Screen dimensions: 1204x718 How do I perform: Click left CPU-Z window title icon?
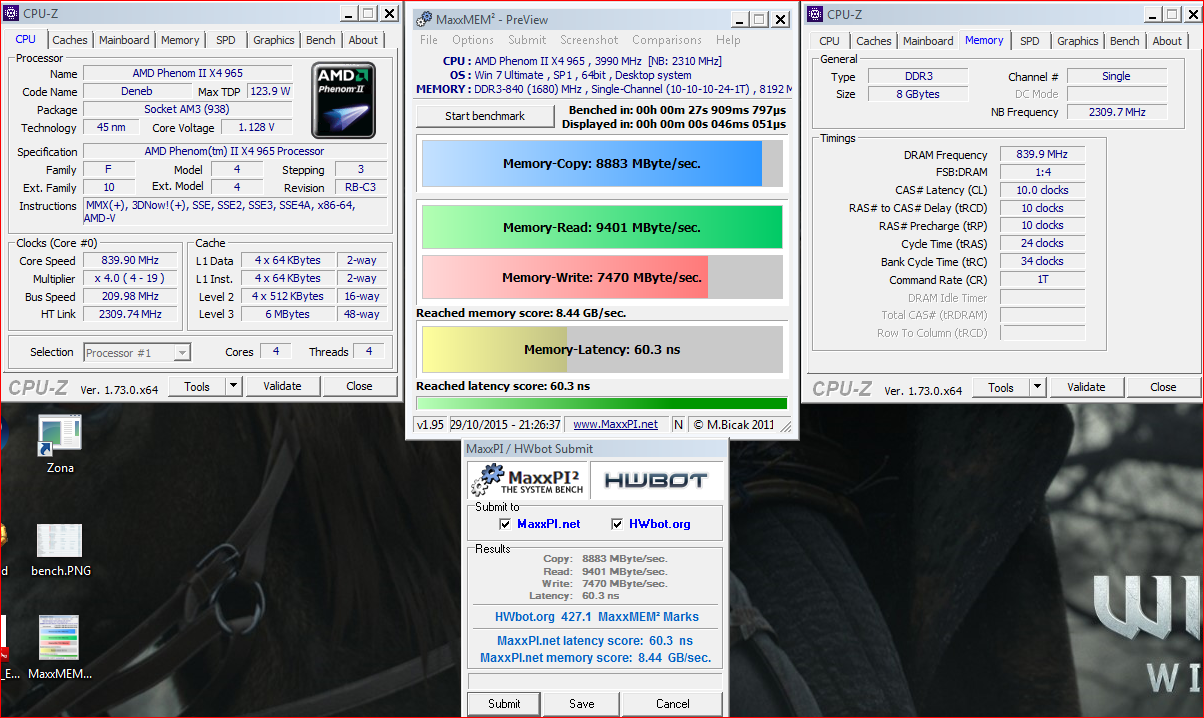click(11, 14)
